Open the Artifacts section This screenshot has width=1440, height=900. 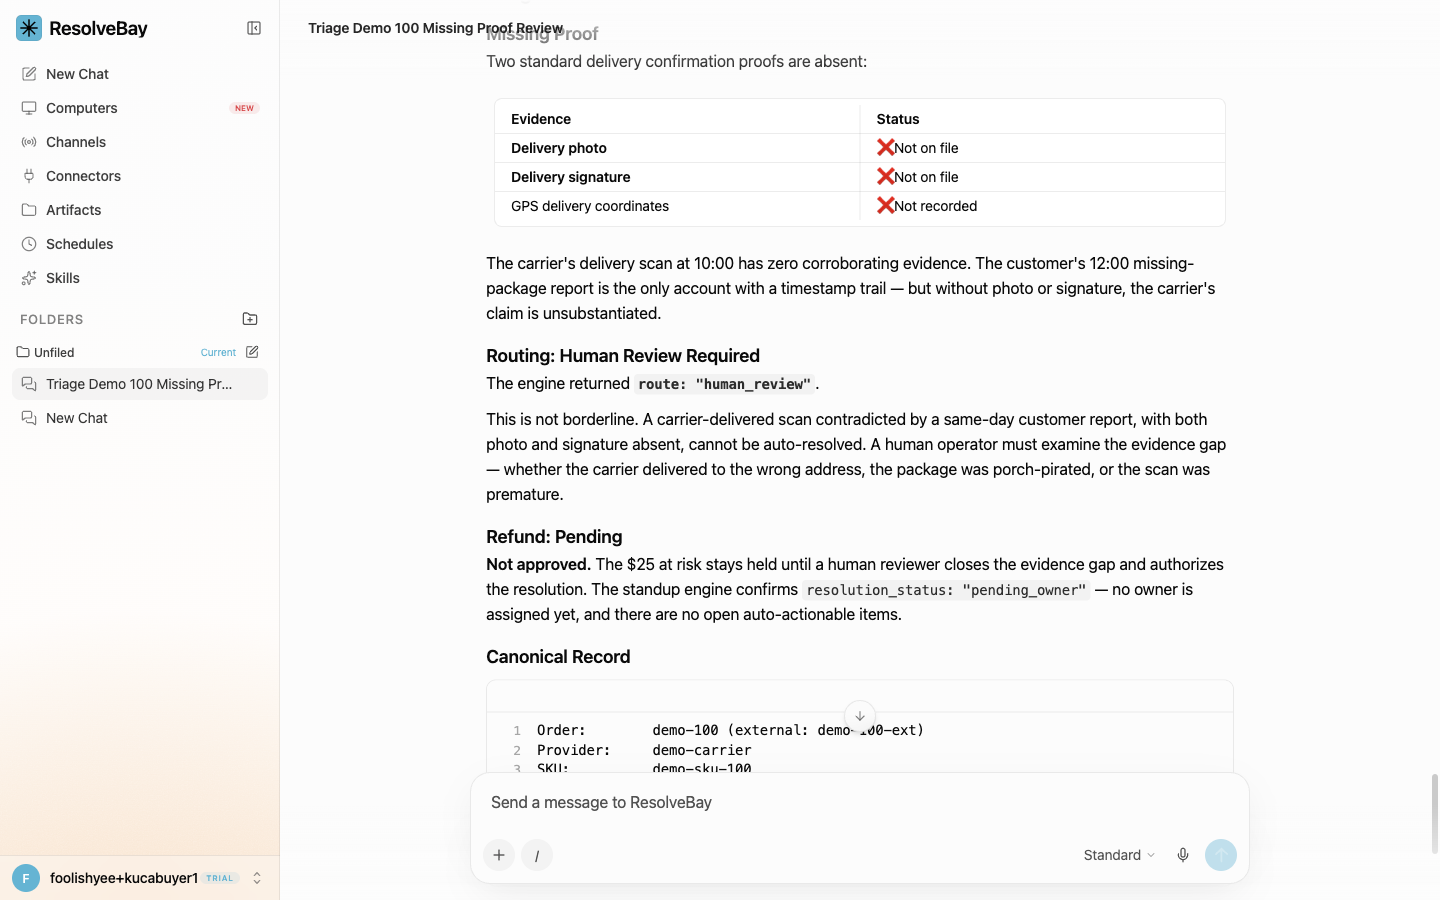(x=140, y=210)
